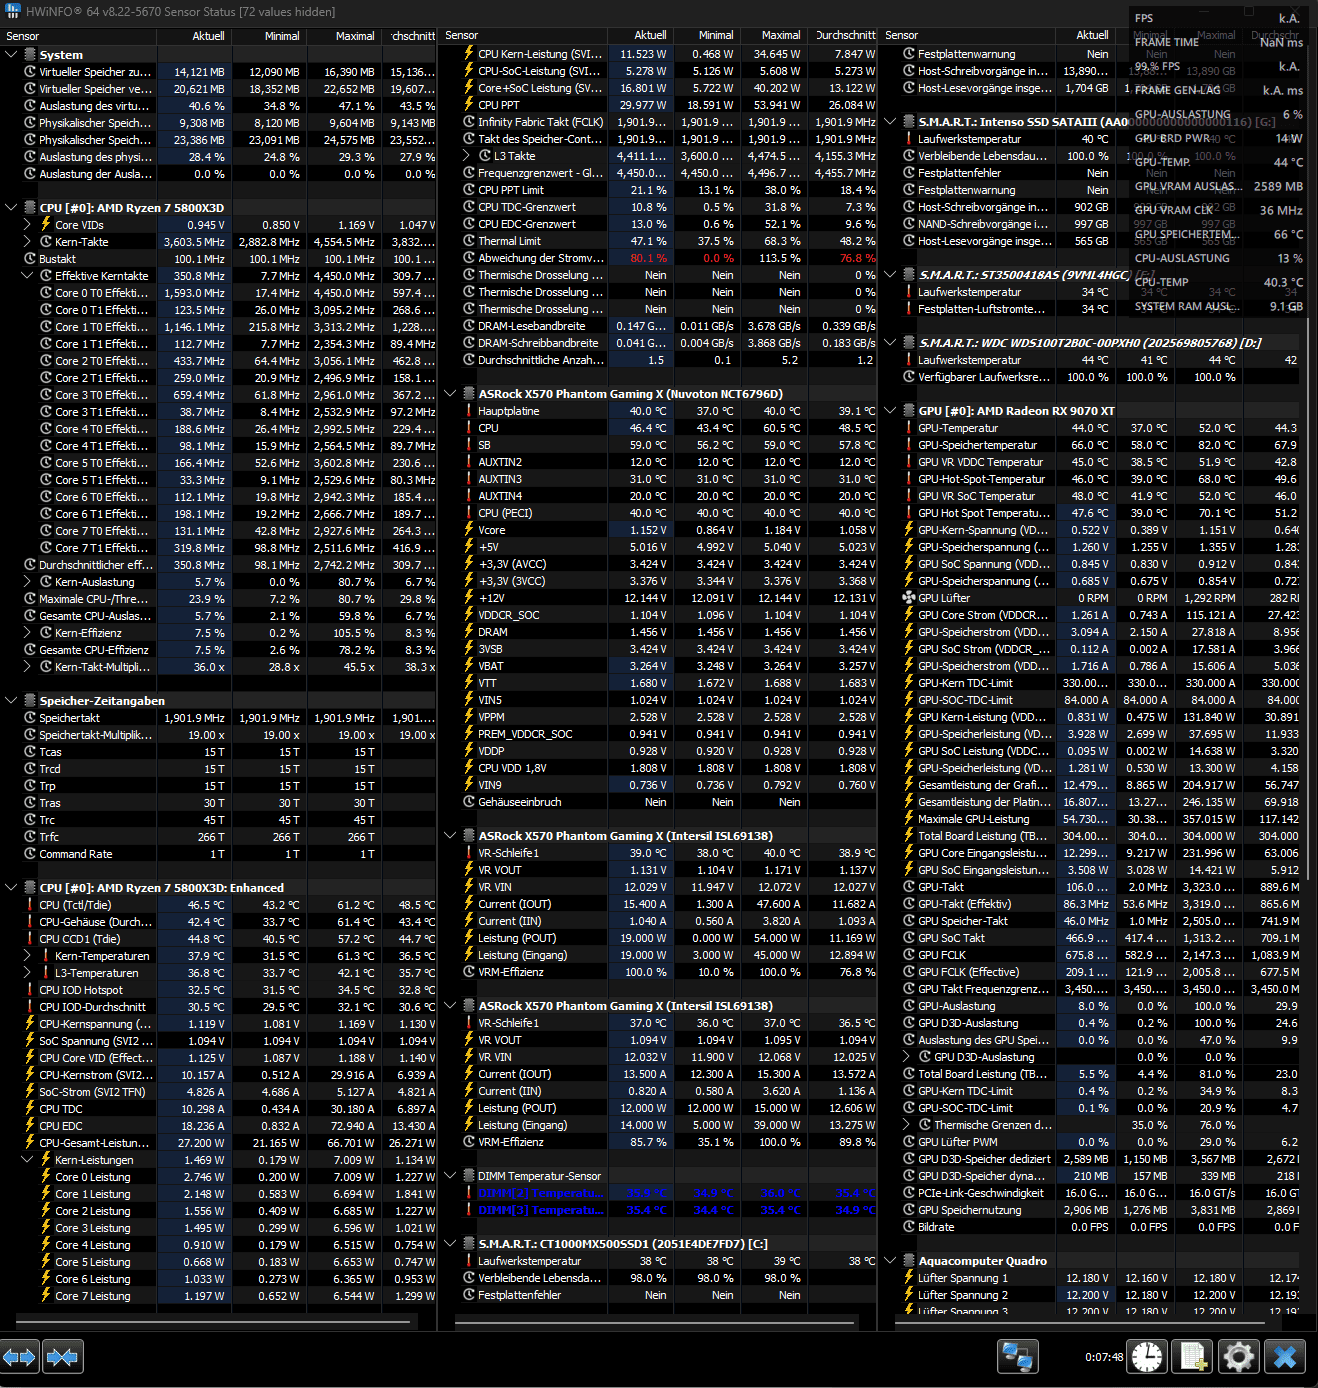1318x1388 pixels.
Task: Collapse the Effektive Kerntakte subtree
Action: pyautogui.click(x=27, y=276)
